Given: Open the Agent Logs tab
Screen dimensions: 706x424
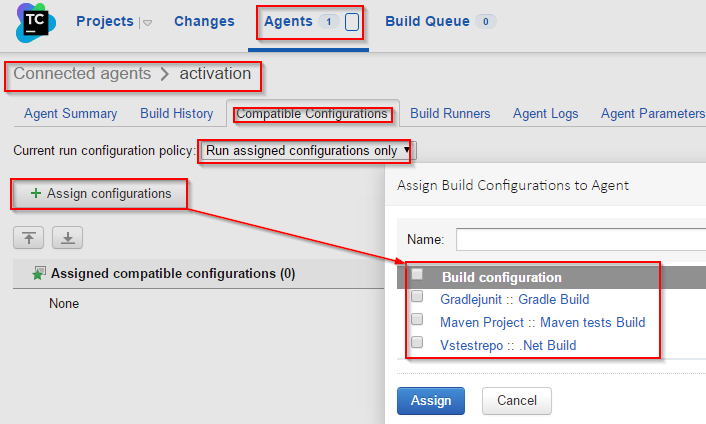Looking at the screenshot, I should click(545, 113).
